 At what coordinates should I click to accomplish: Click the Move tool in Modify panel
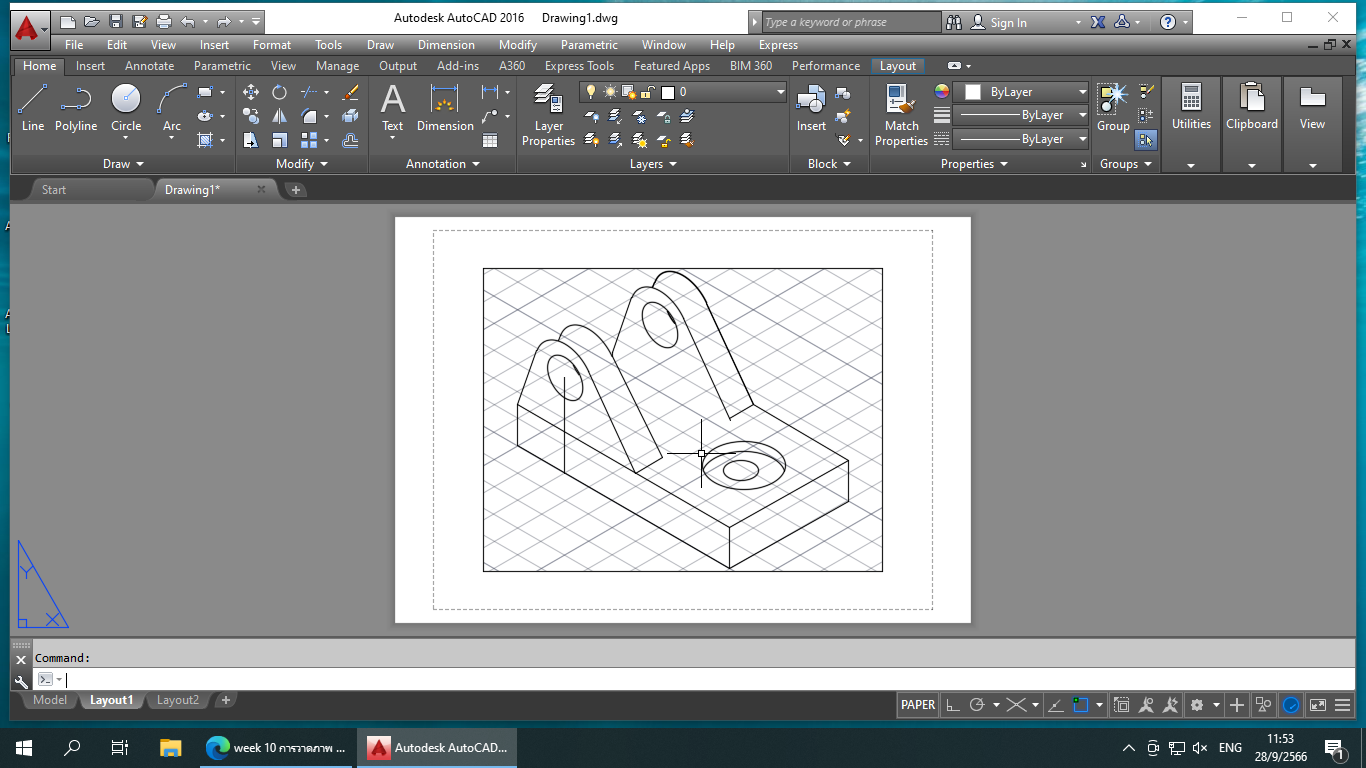[x=251, y=92]
